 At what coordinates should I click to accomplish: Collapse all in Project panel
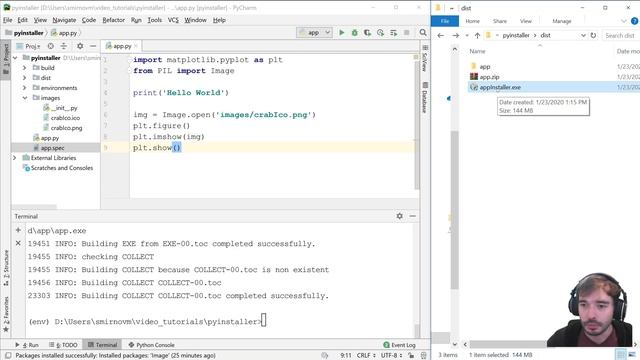point(64,46)
